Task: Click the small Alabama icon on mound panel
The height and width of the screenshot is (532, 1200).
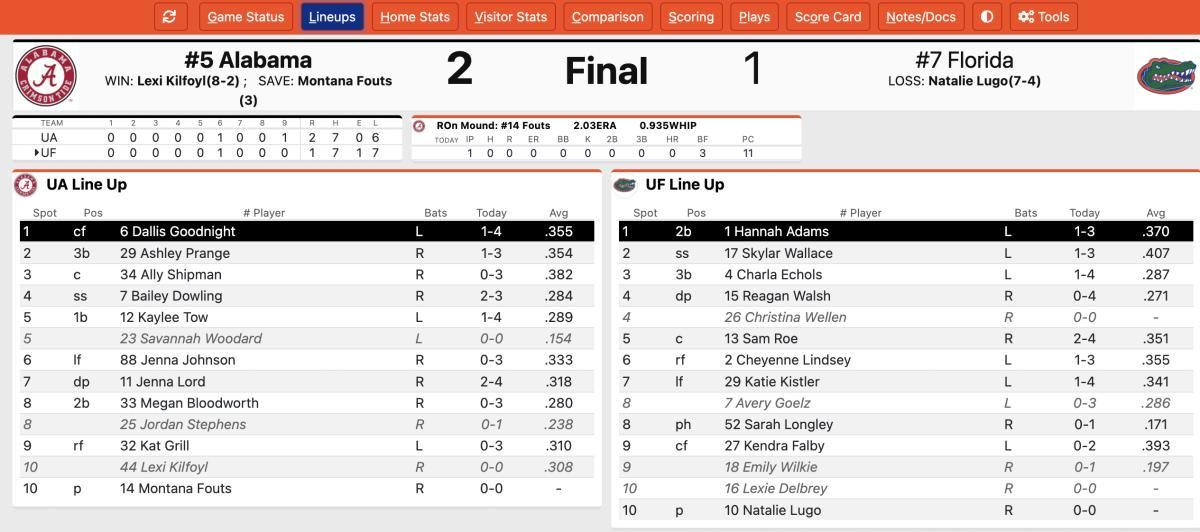Action: [x=419, y=126]
